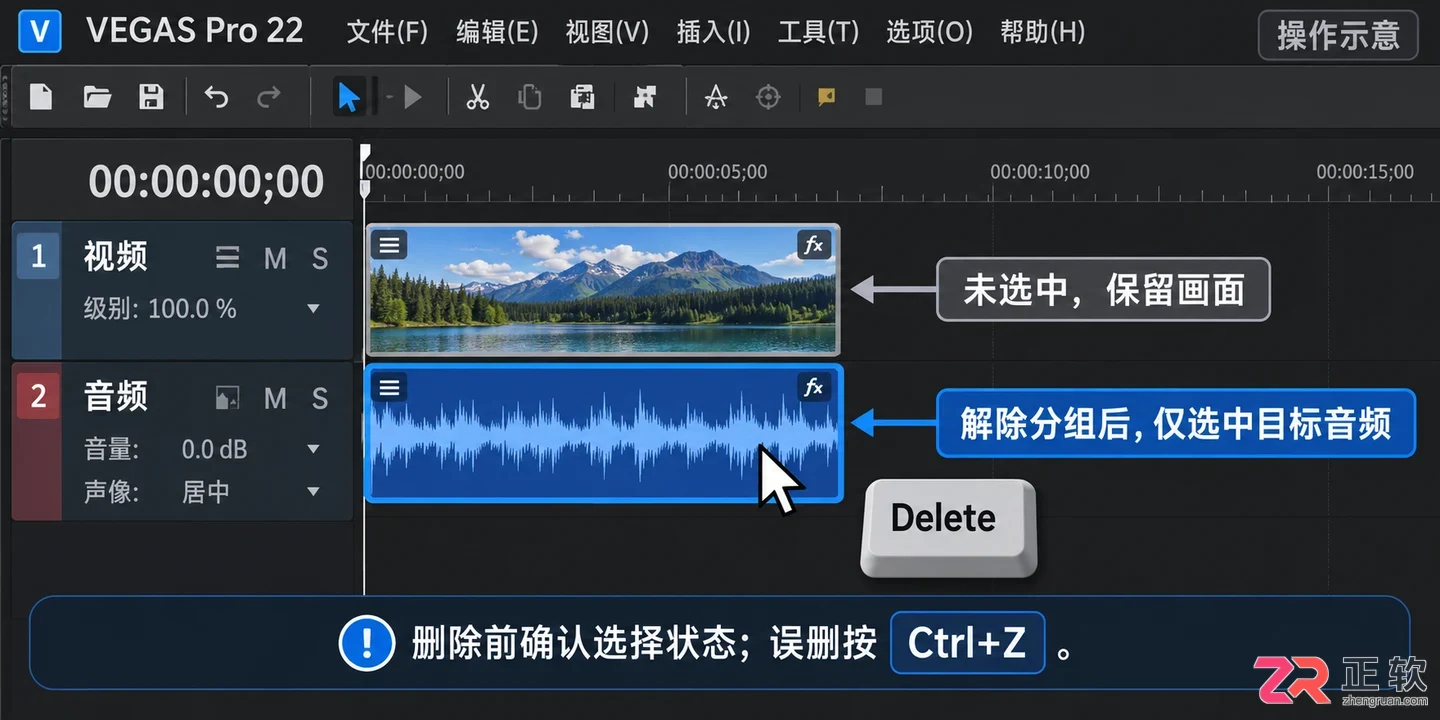Screen dimensions: 1440x720
Task: Click the yellow marker toolbar icon
Action: pyautogui.click(x=827, y=97)
